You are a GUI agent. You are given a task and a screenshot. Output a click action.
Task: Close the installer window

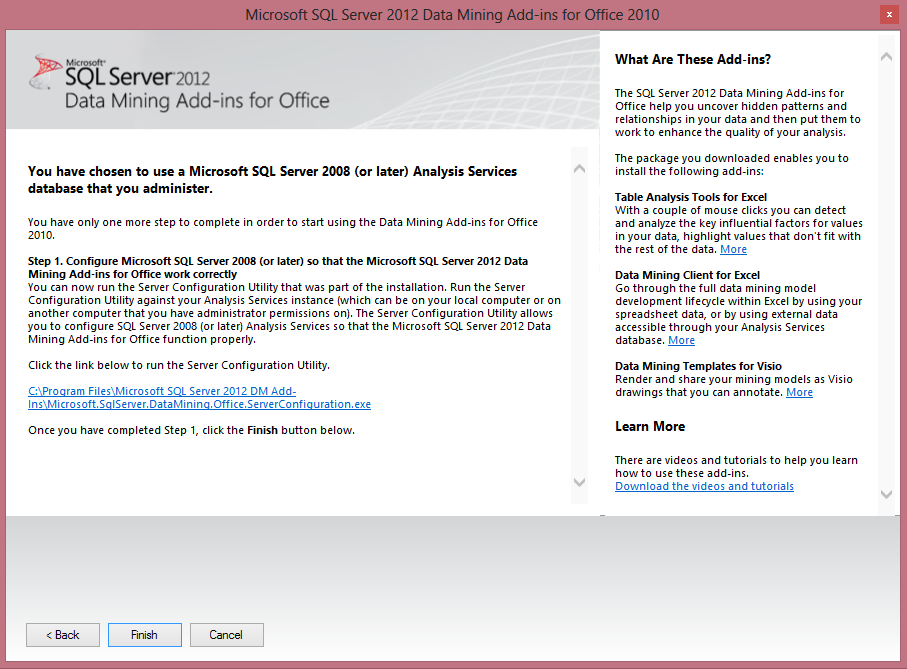click(x=889, y=14)
